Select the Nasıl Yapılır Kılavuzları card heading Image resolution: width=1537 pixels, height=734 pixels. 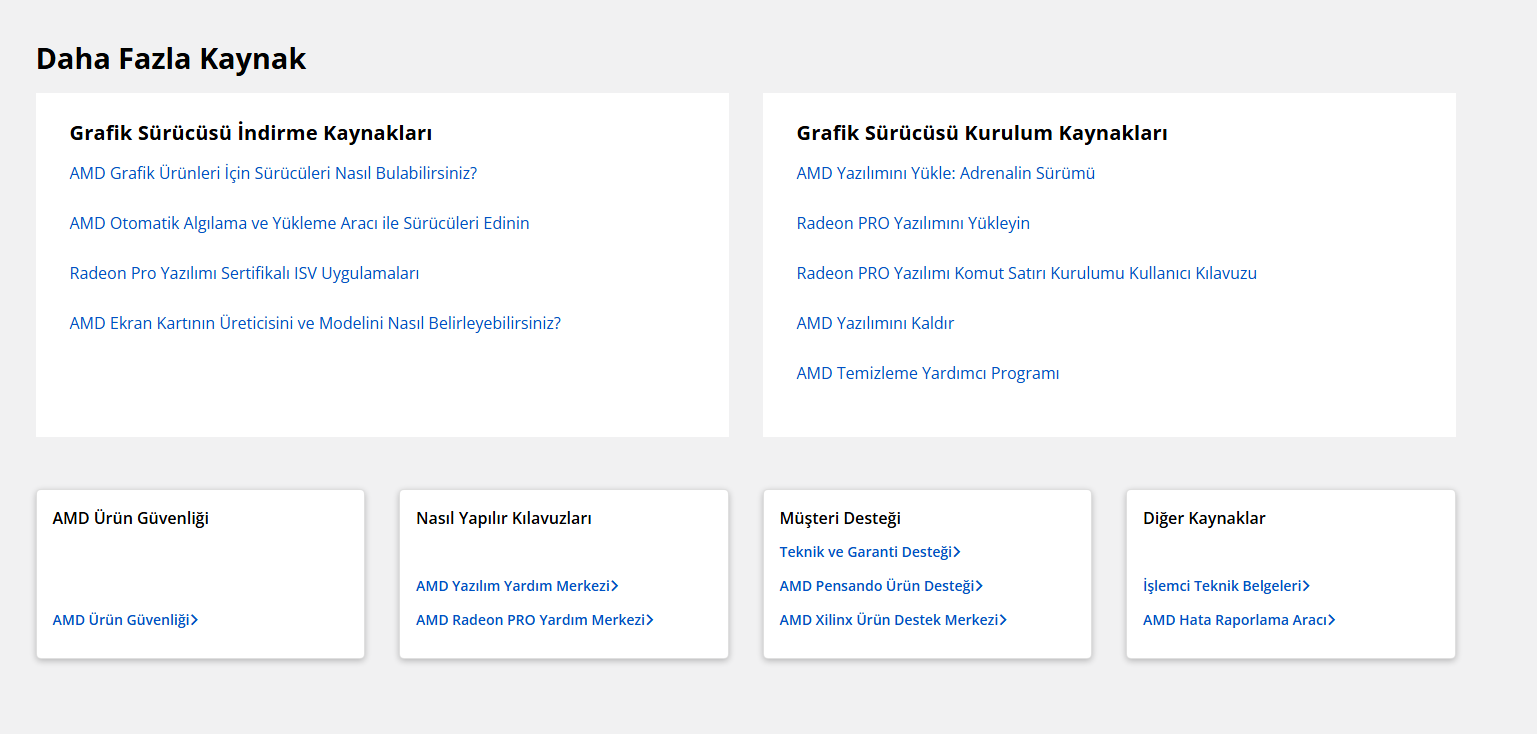[504, 518]
